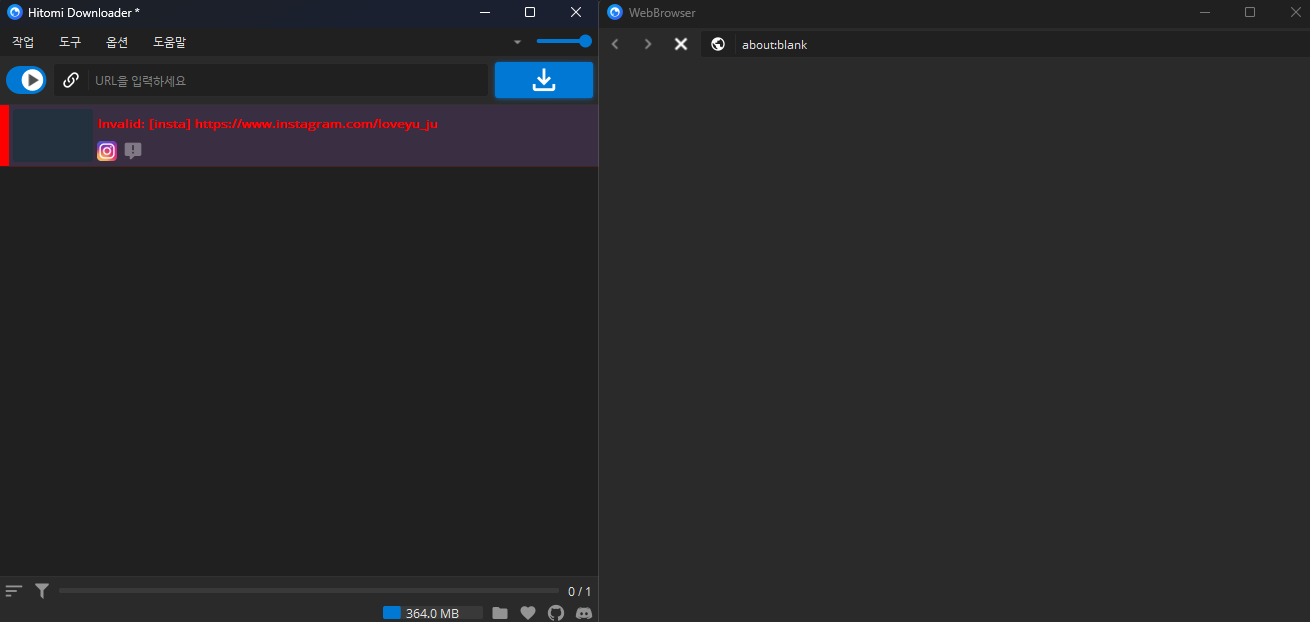Click the back arrow in WebBrowser
This screenshot has width=1310, height=622.
point(615,44)
